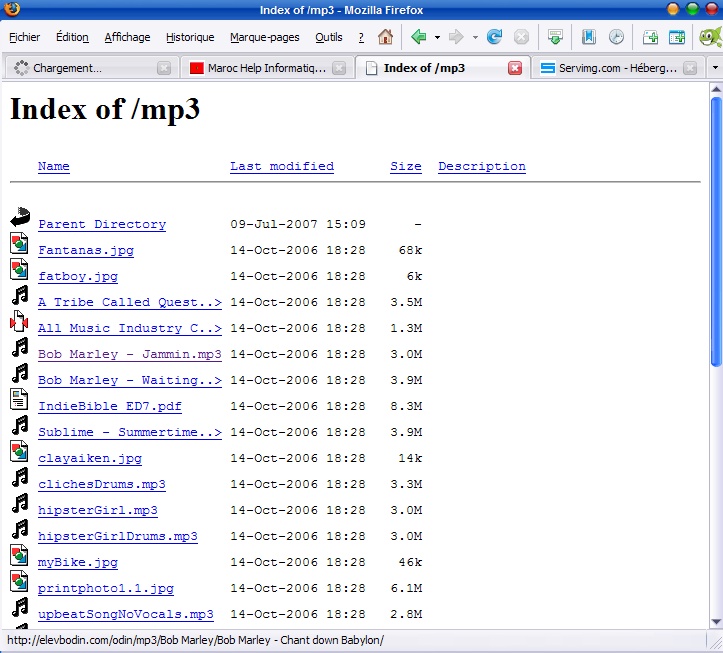Image resolution: width=723 pixels, height=653 pixels.
Task: Open the Édition menu
Action: pyautogui.click(x=72, y=37)
